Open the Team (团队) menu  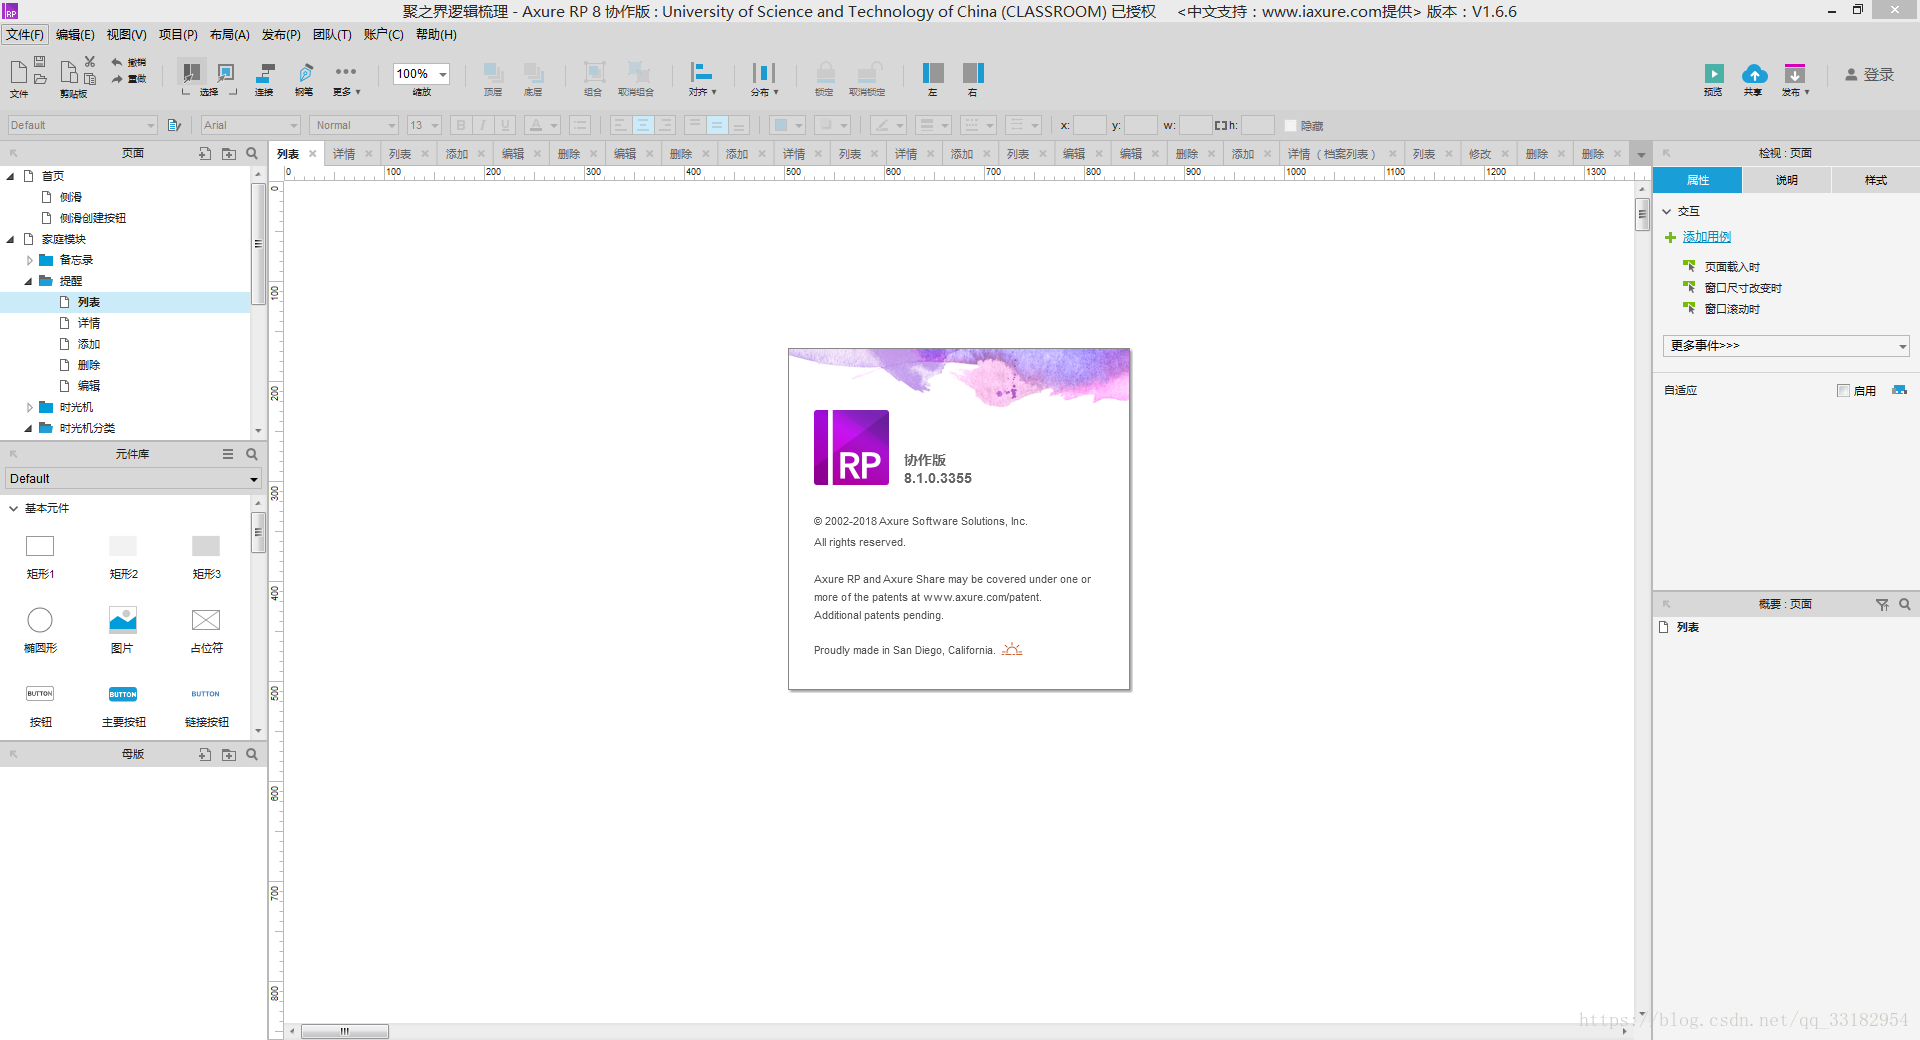[x=332, y=35]
